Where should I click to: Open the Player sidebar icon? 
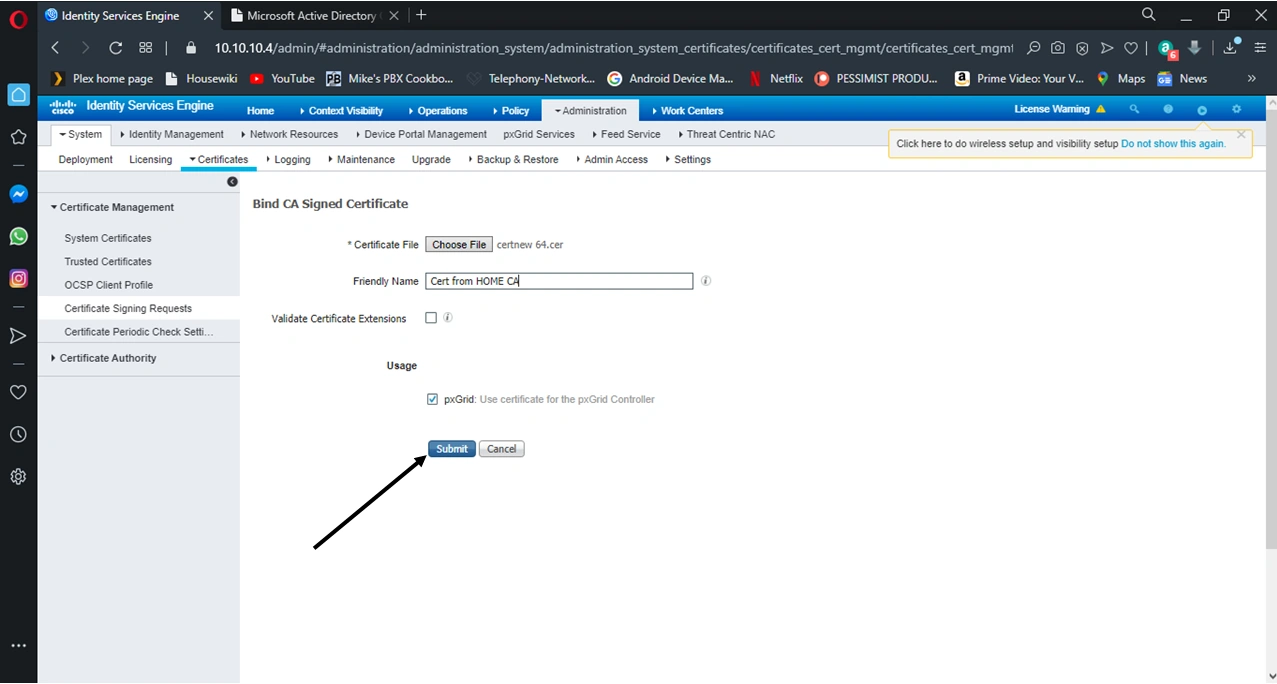tap(18, 336)
